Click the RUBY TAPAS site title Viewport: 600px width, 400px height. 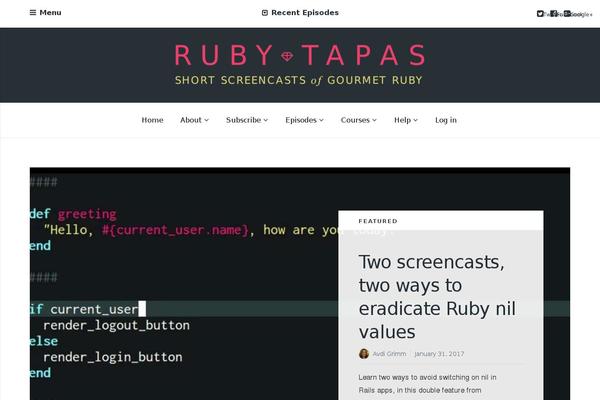coord(300,55)
